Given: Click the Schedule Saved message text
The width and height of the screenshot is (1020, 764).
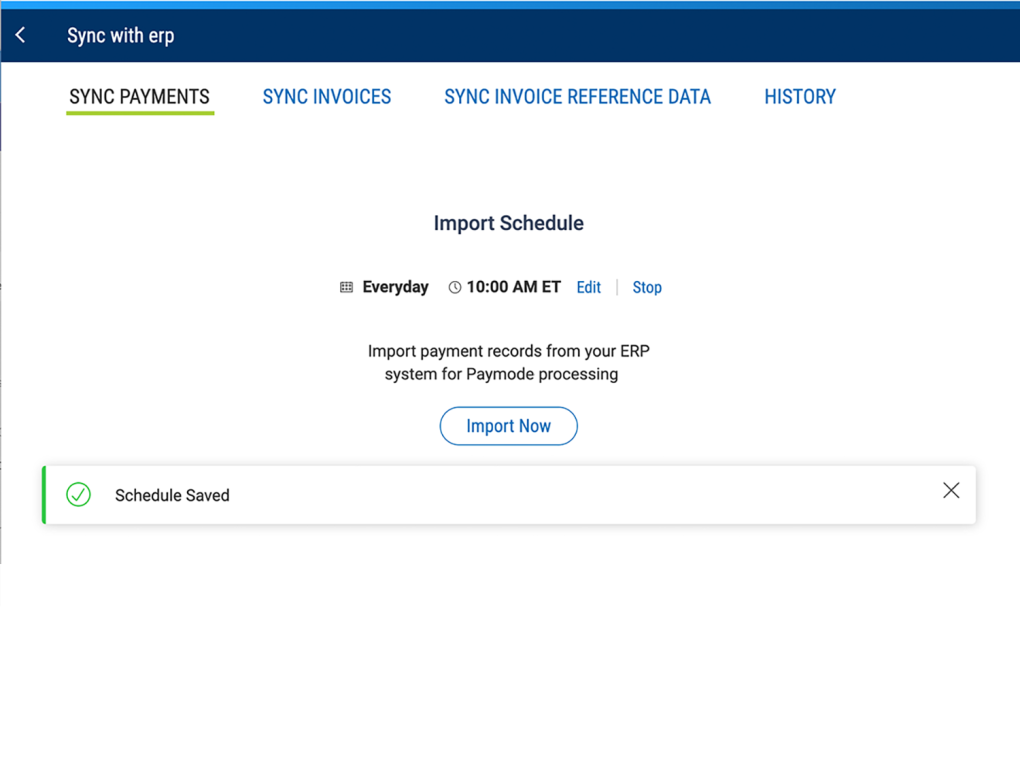Looking at the screenshot, I should pos(172,495).
